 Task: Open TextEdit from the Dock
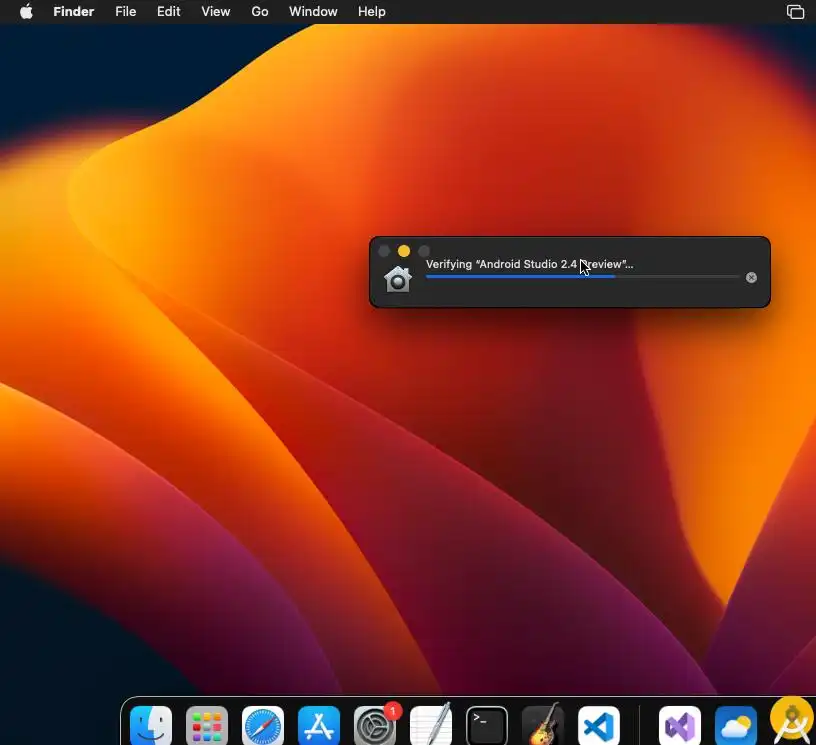click(431, 725)
